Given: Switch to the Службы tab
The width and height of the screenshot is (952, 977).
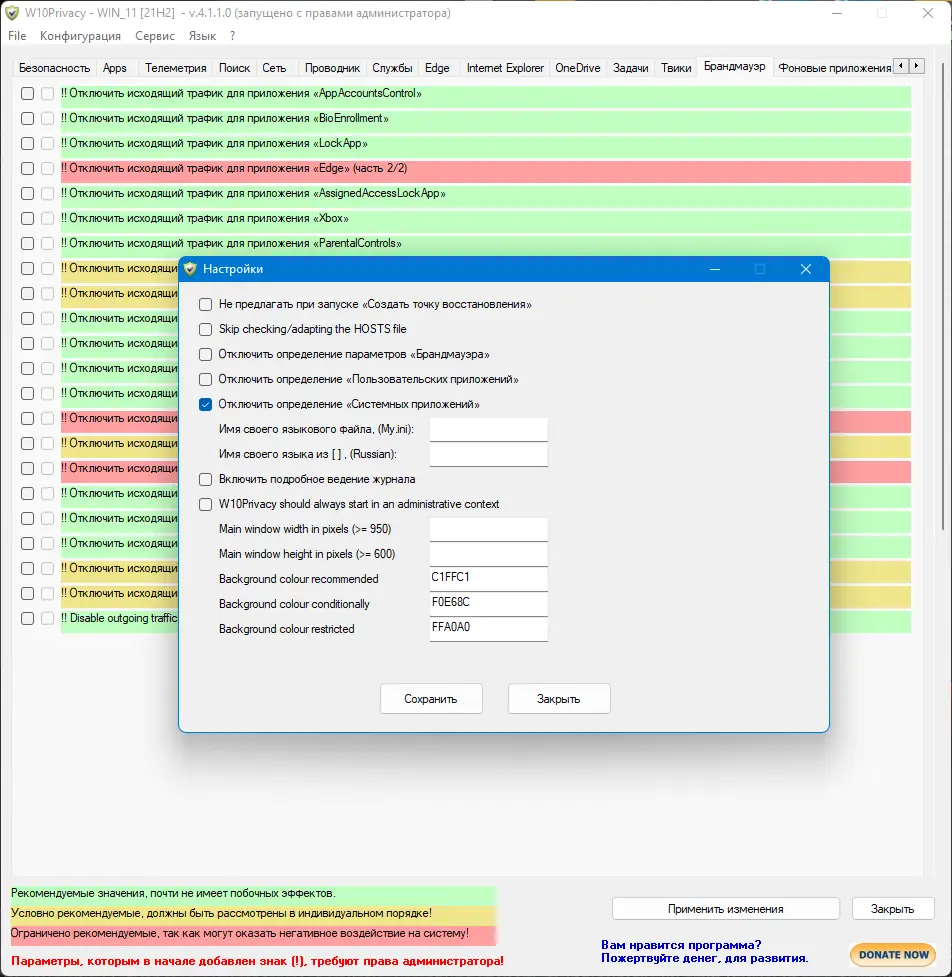Looking at the screenshot, I should pyautogui.click(x=393, y=68).
